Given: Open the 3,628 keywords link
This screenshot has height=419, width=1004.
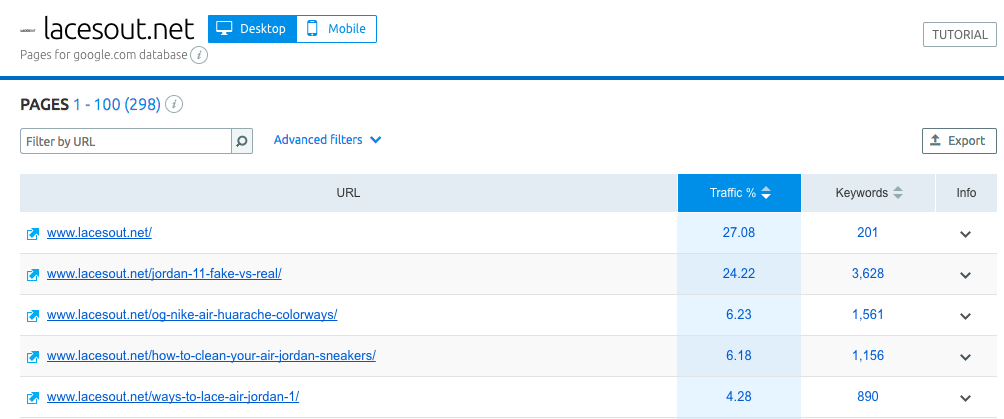Looking at the screenshot, I should [x=868, y=274].
